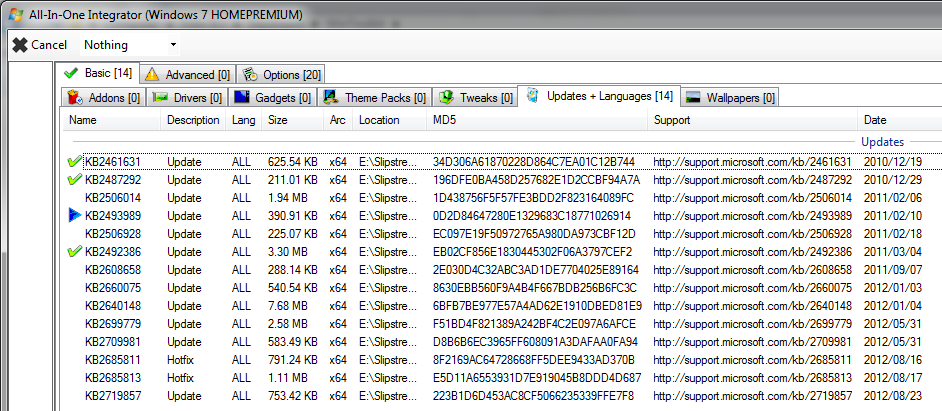This screenshot has width=942, height=411.
Task: Select the KB2506928 update row
Action: [x=503, y=234]
